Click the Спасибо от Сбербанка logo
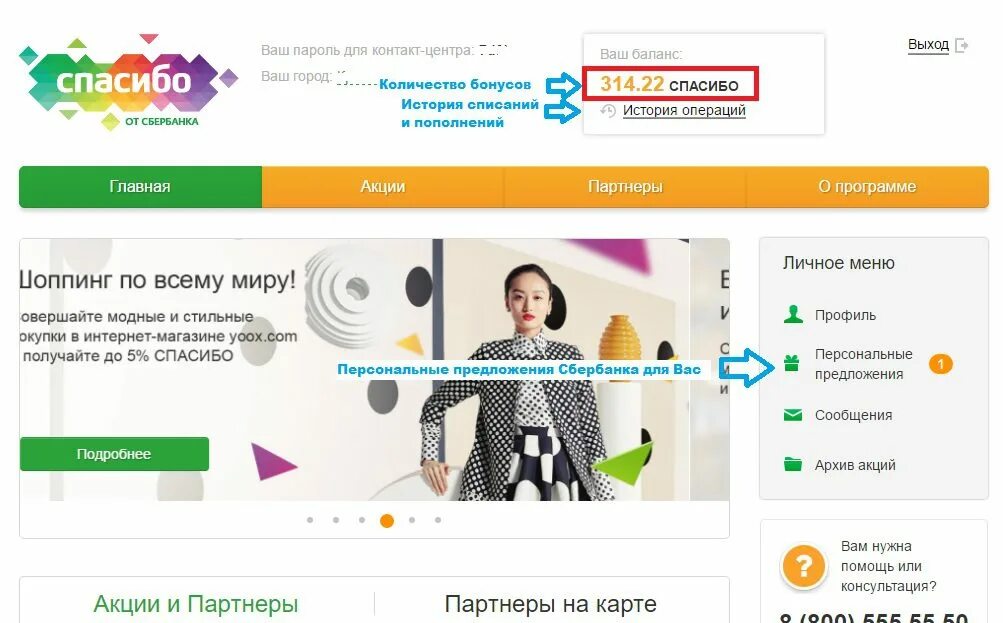1003x623 pixels. [128, 82]
